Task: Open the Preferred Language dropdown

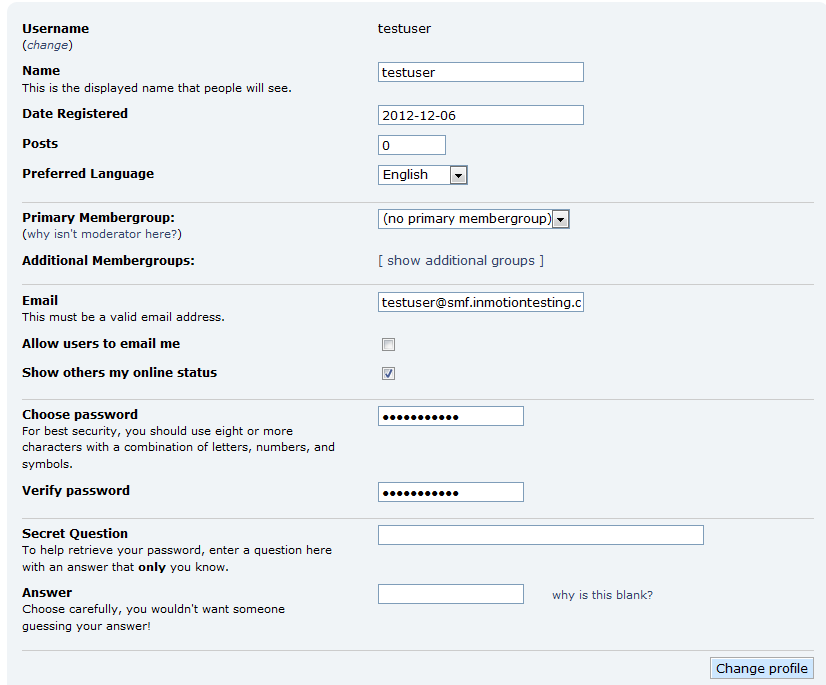Action: coord(422,175)
